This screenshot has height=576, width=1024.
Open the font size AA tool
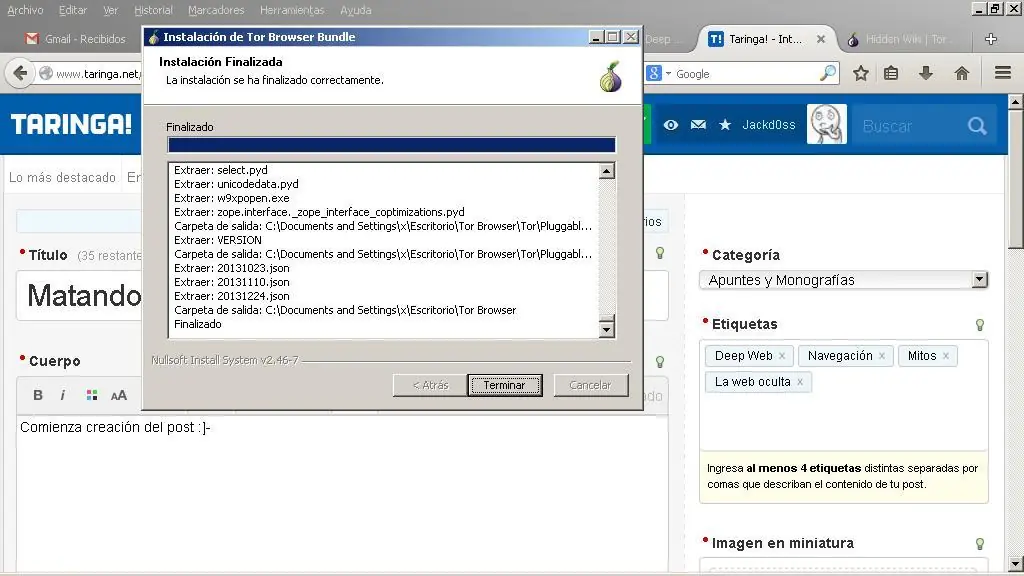[x=119, y=395]
